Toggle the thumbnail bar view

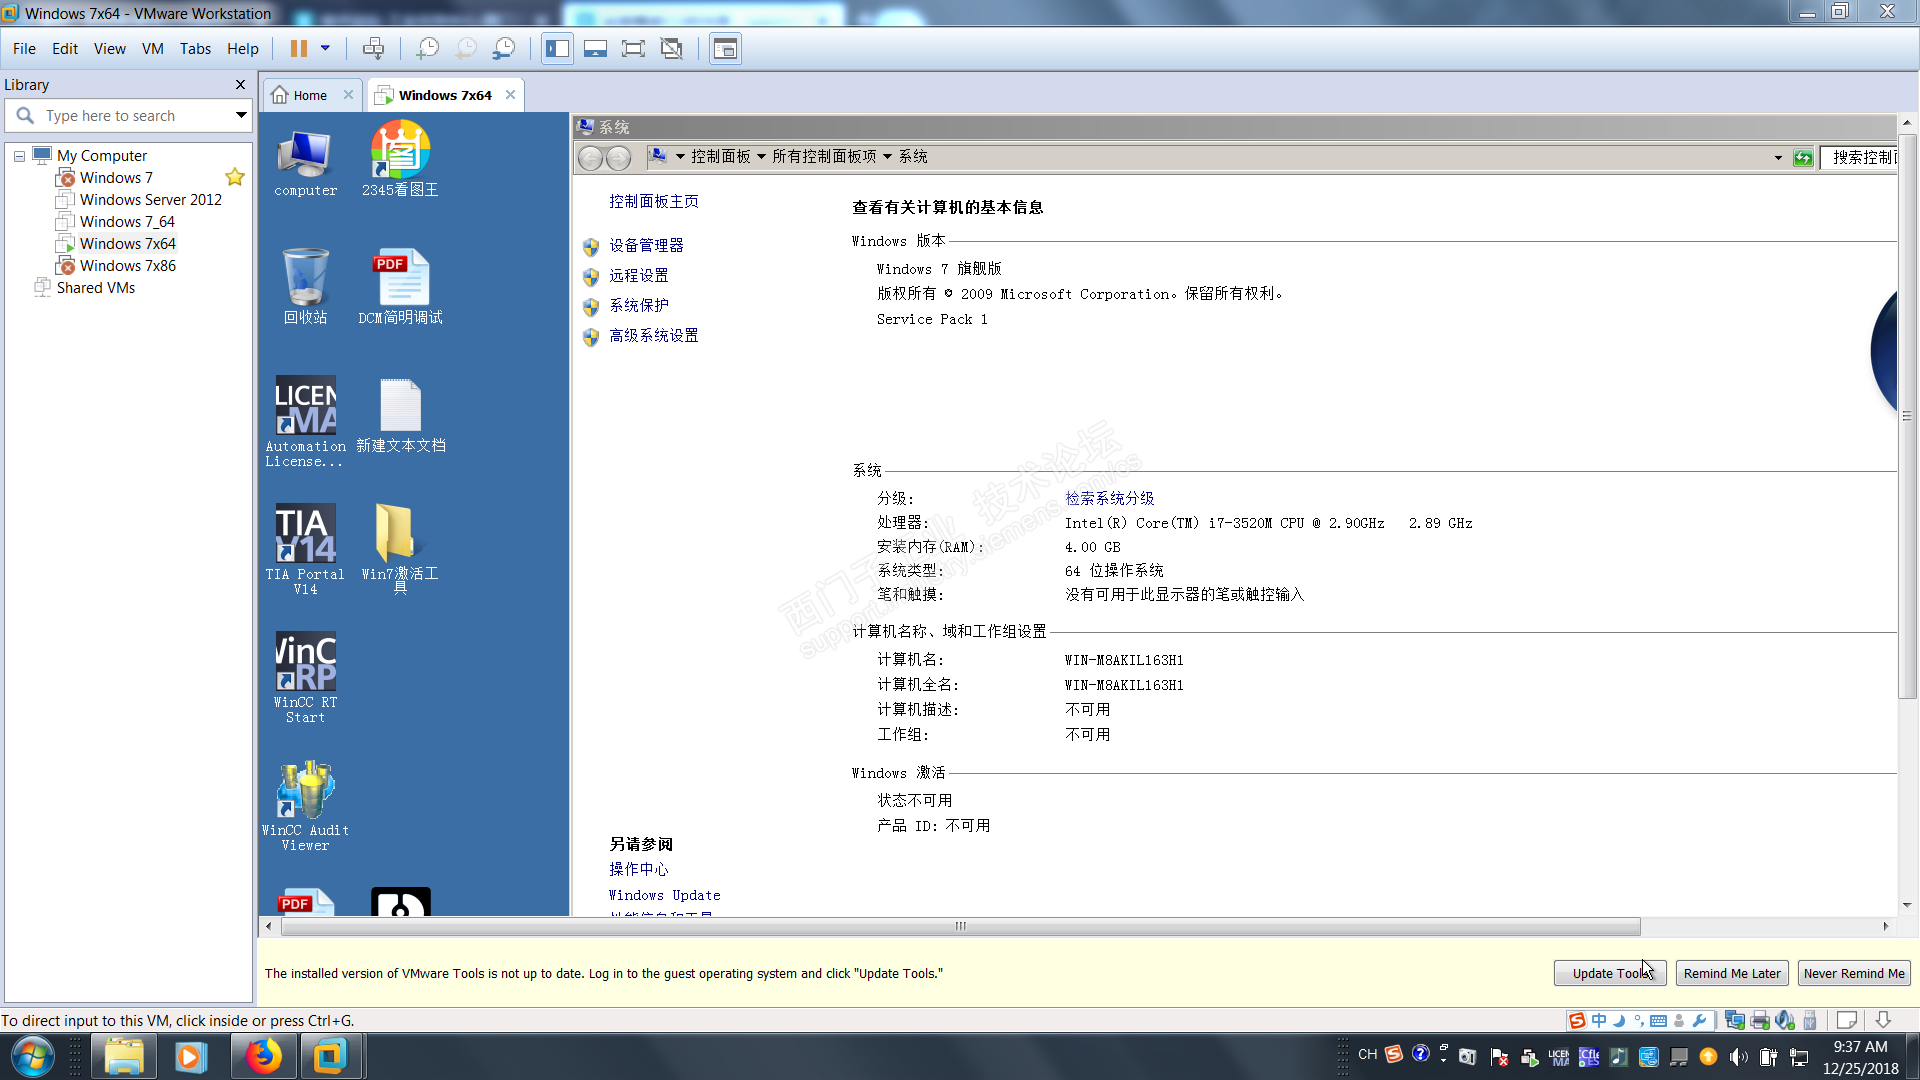(595, 48)
